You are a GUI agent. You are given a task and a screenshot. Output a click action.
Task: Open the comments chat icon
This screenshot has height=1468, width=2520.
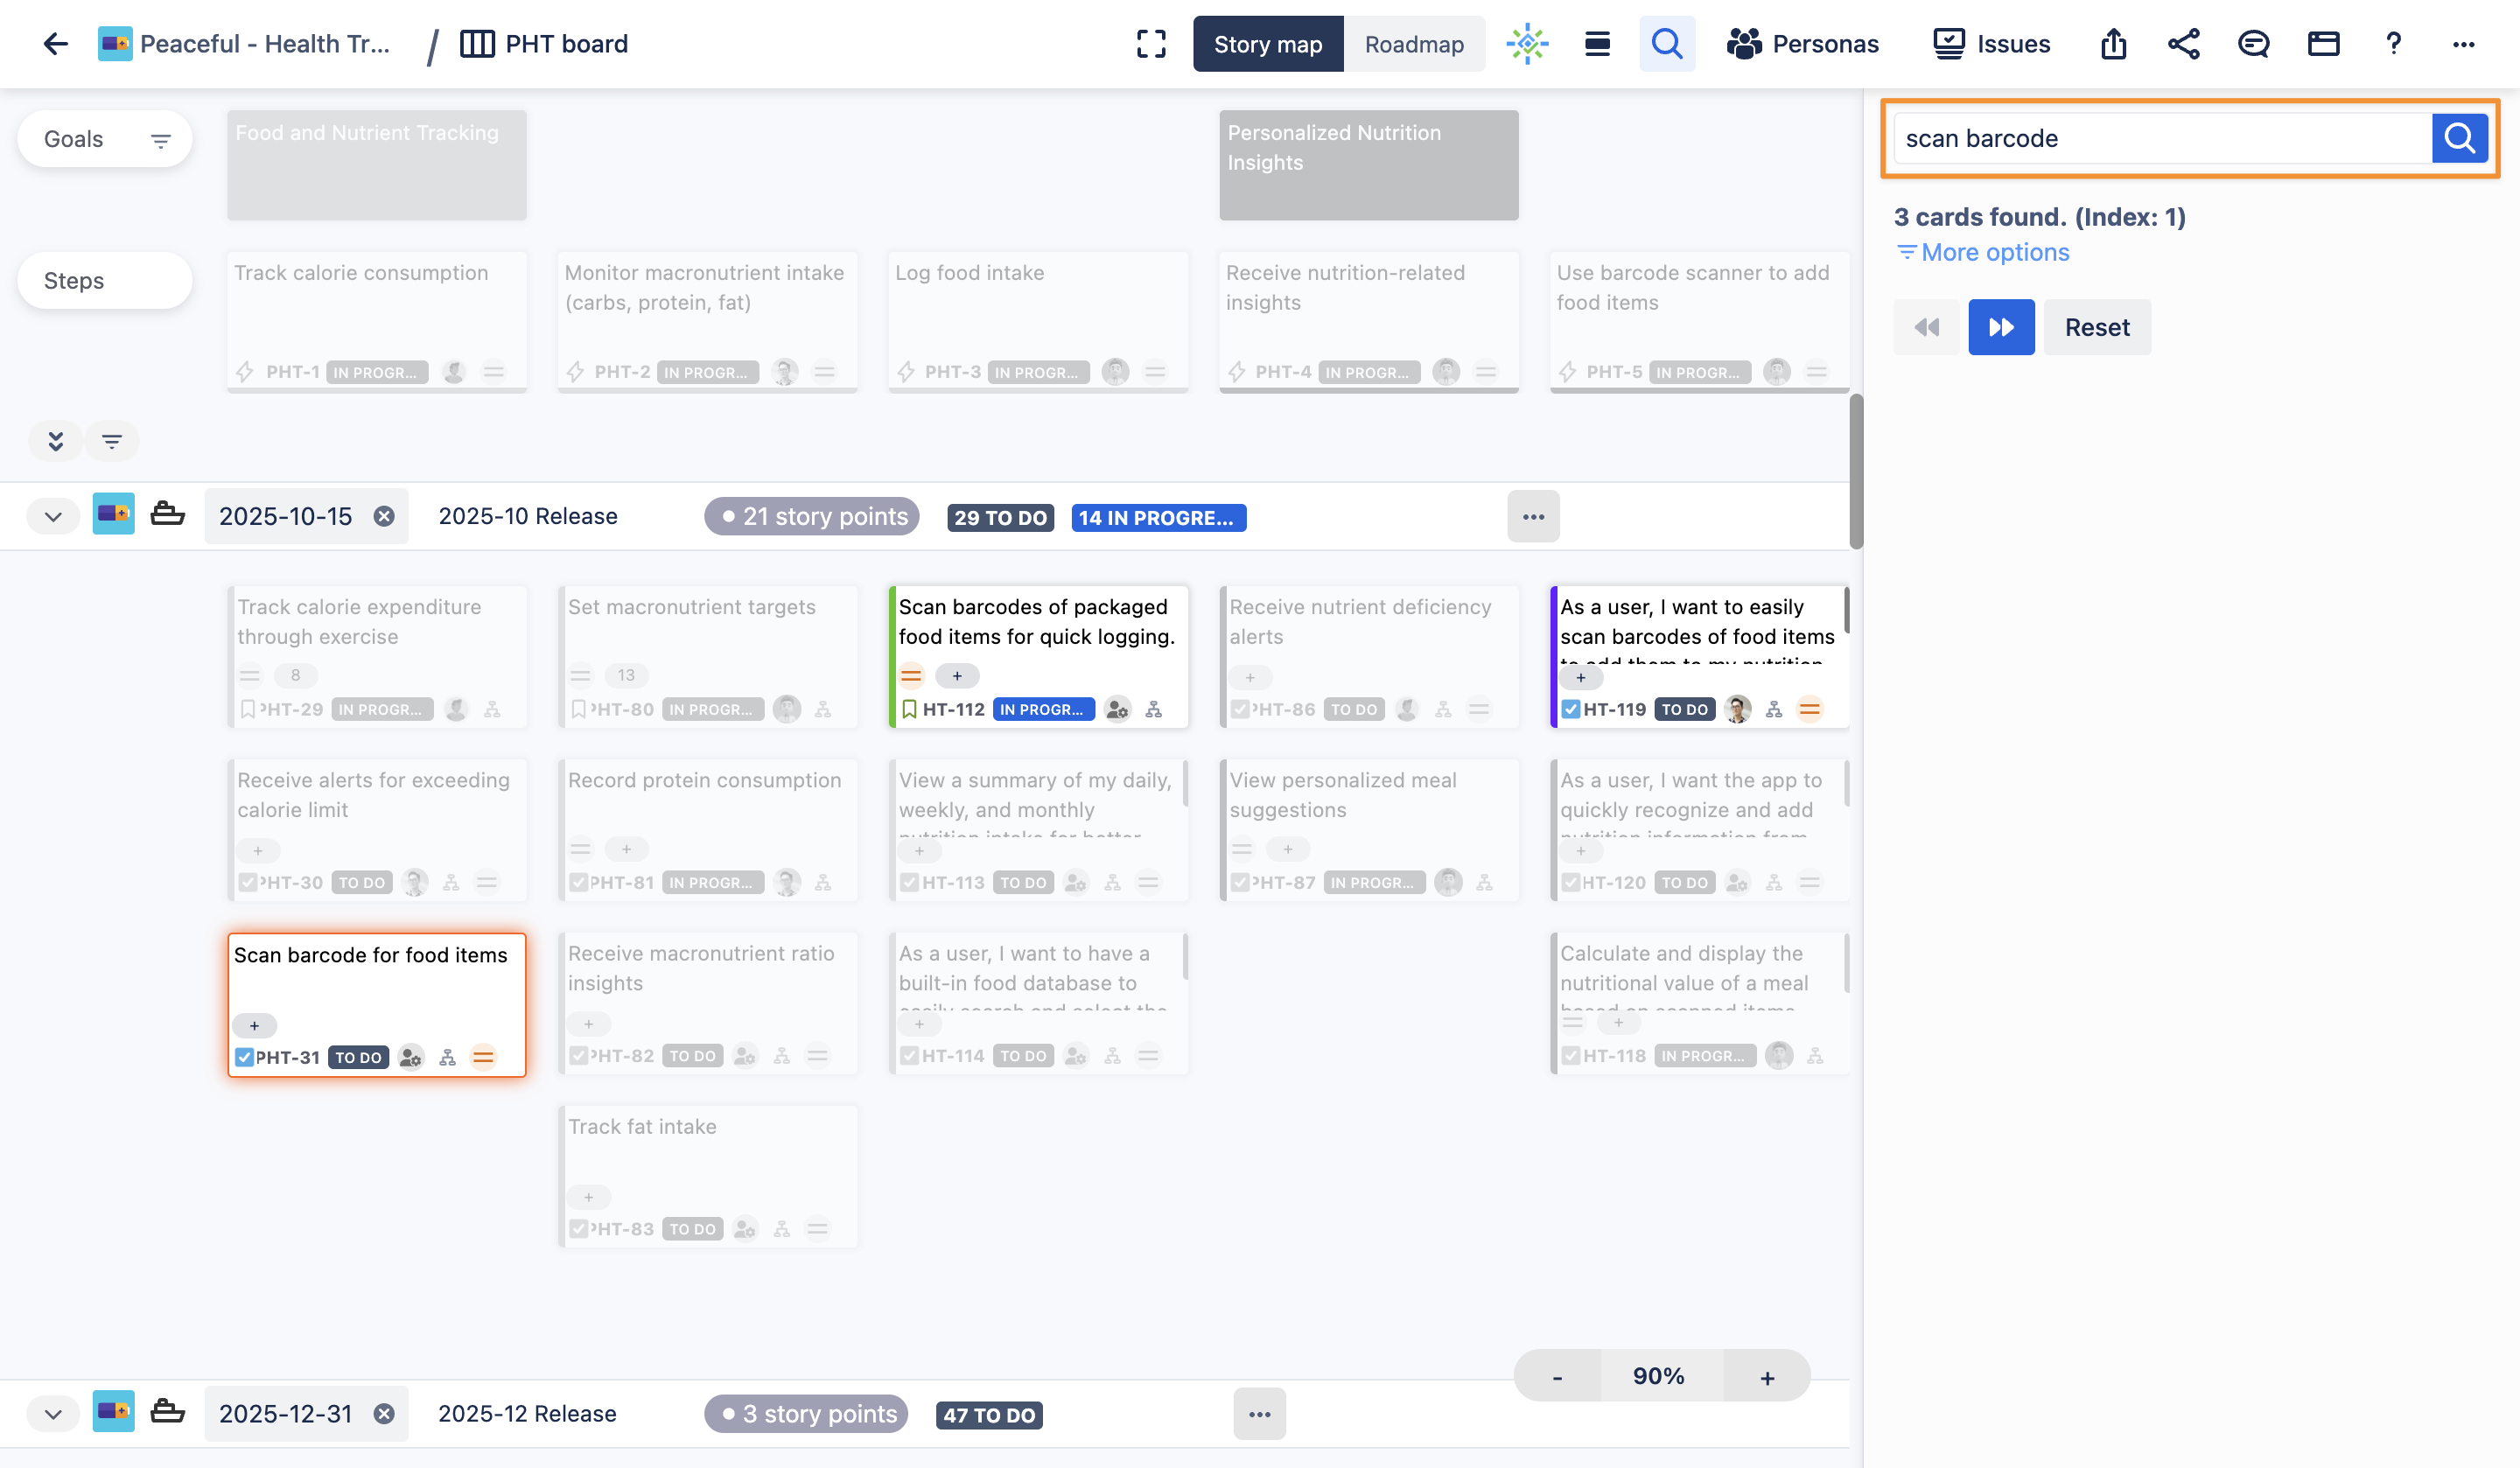coord(2253,44)
